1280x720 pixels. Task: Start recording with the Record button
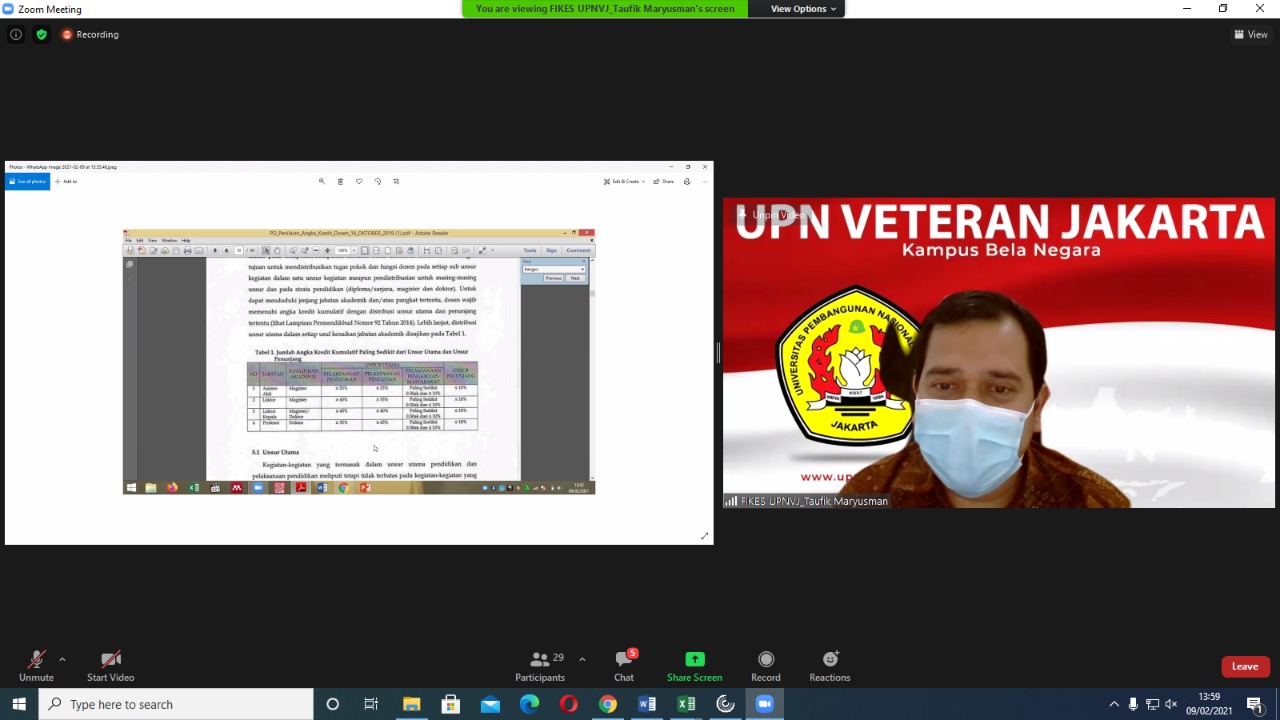[766, 666]
